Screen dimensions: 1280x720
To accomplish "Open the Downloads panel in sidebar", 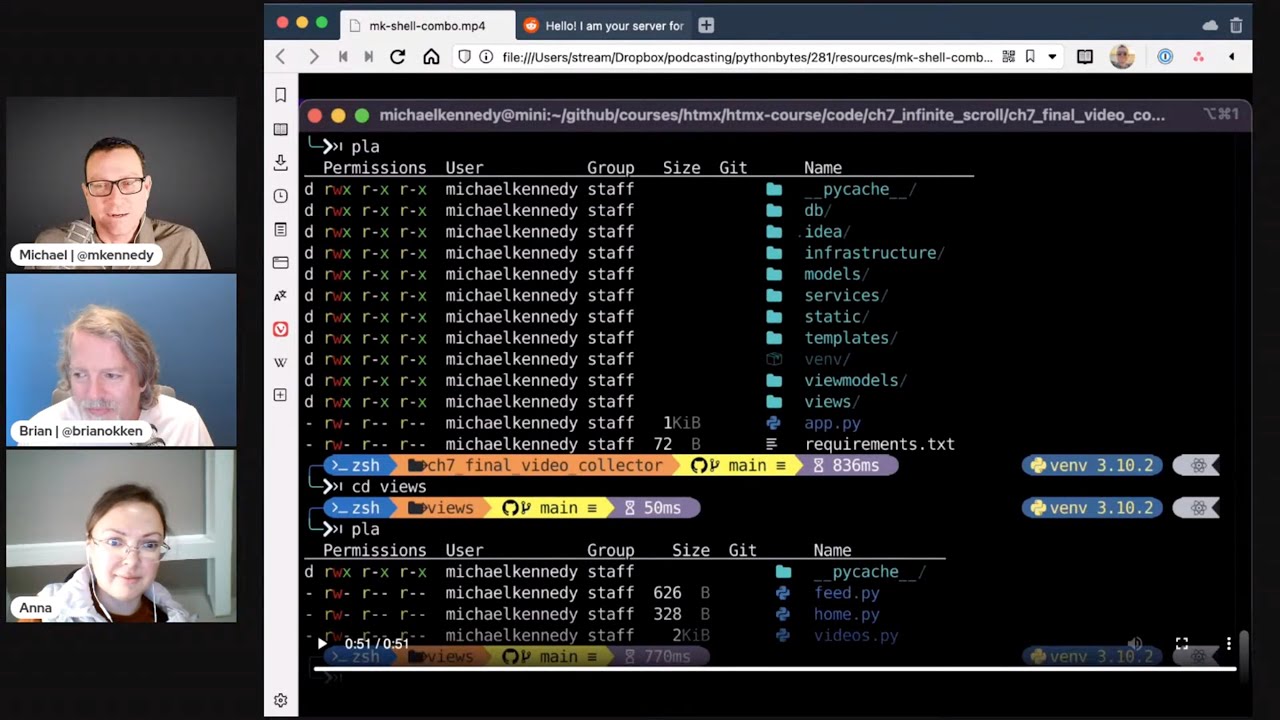I will [281, 162].
